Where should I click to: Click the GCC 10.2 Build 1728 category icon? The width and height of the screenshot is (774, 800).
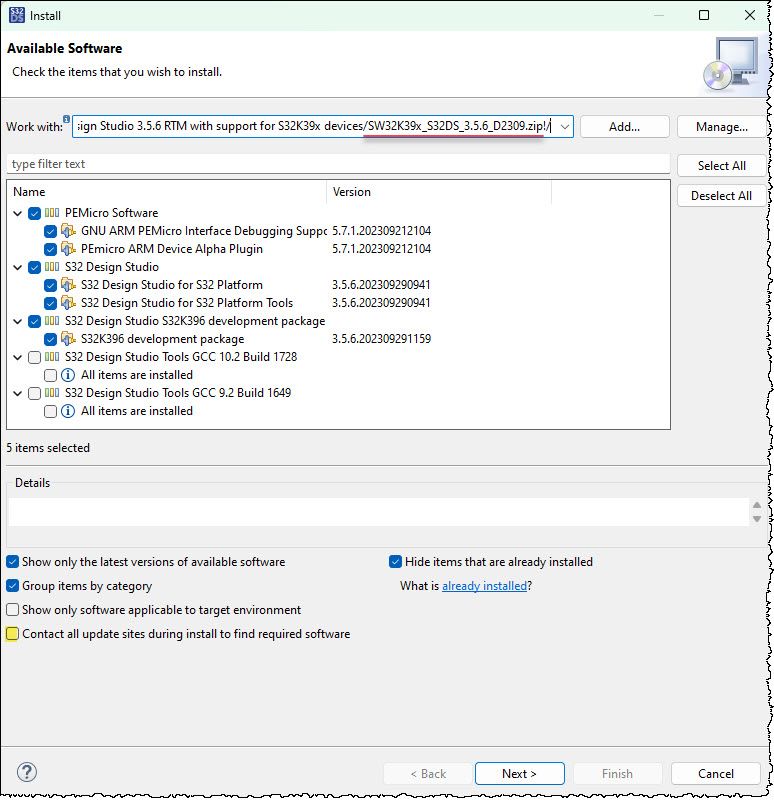point(52,357)
